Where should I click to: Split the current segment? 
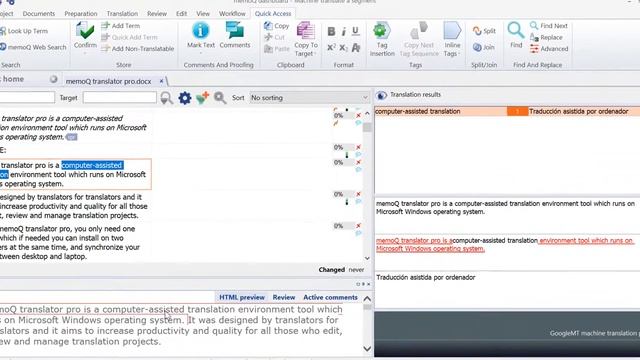tap(484, 31)
